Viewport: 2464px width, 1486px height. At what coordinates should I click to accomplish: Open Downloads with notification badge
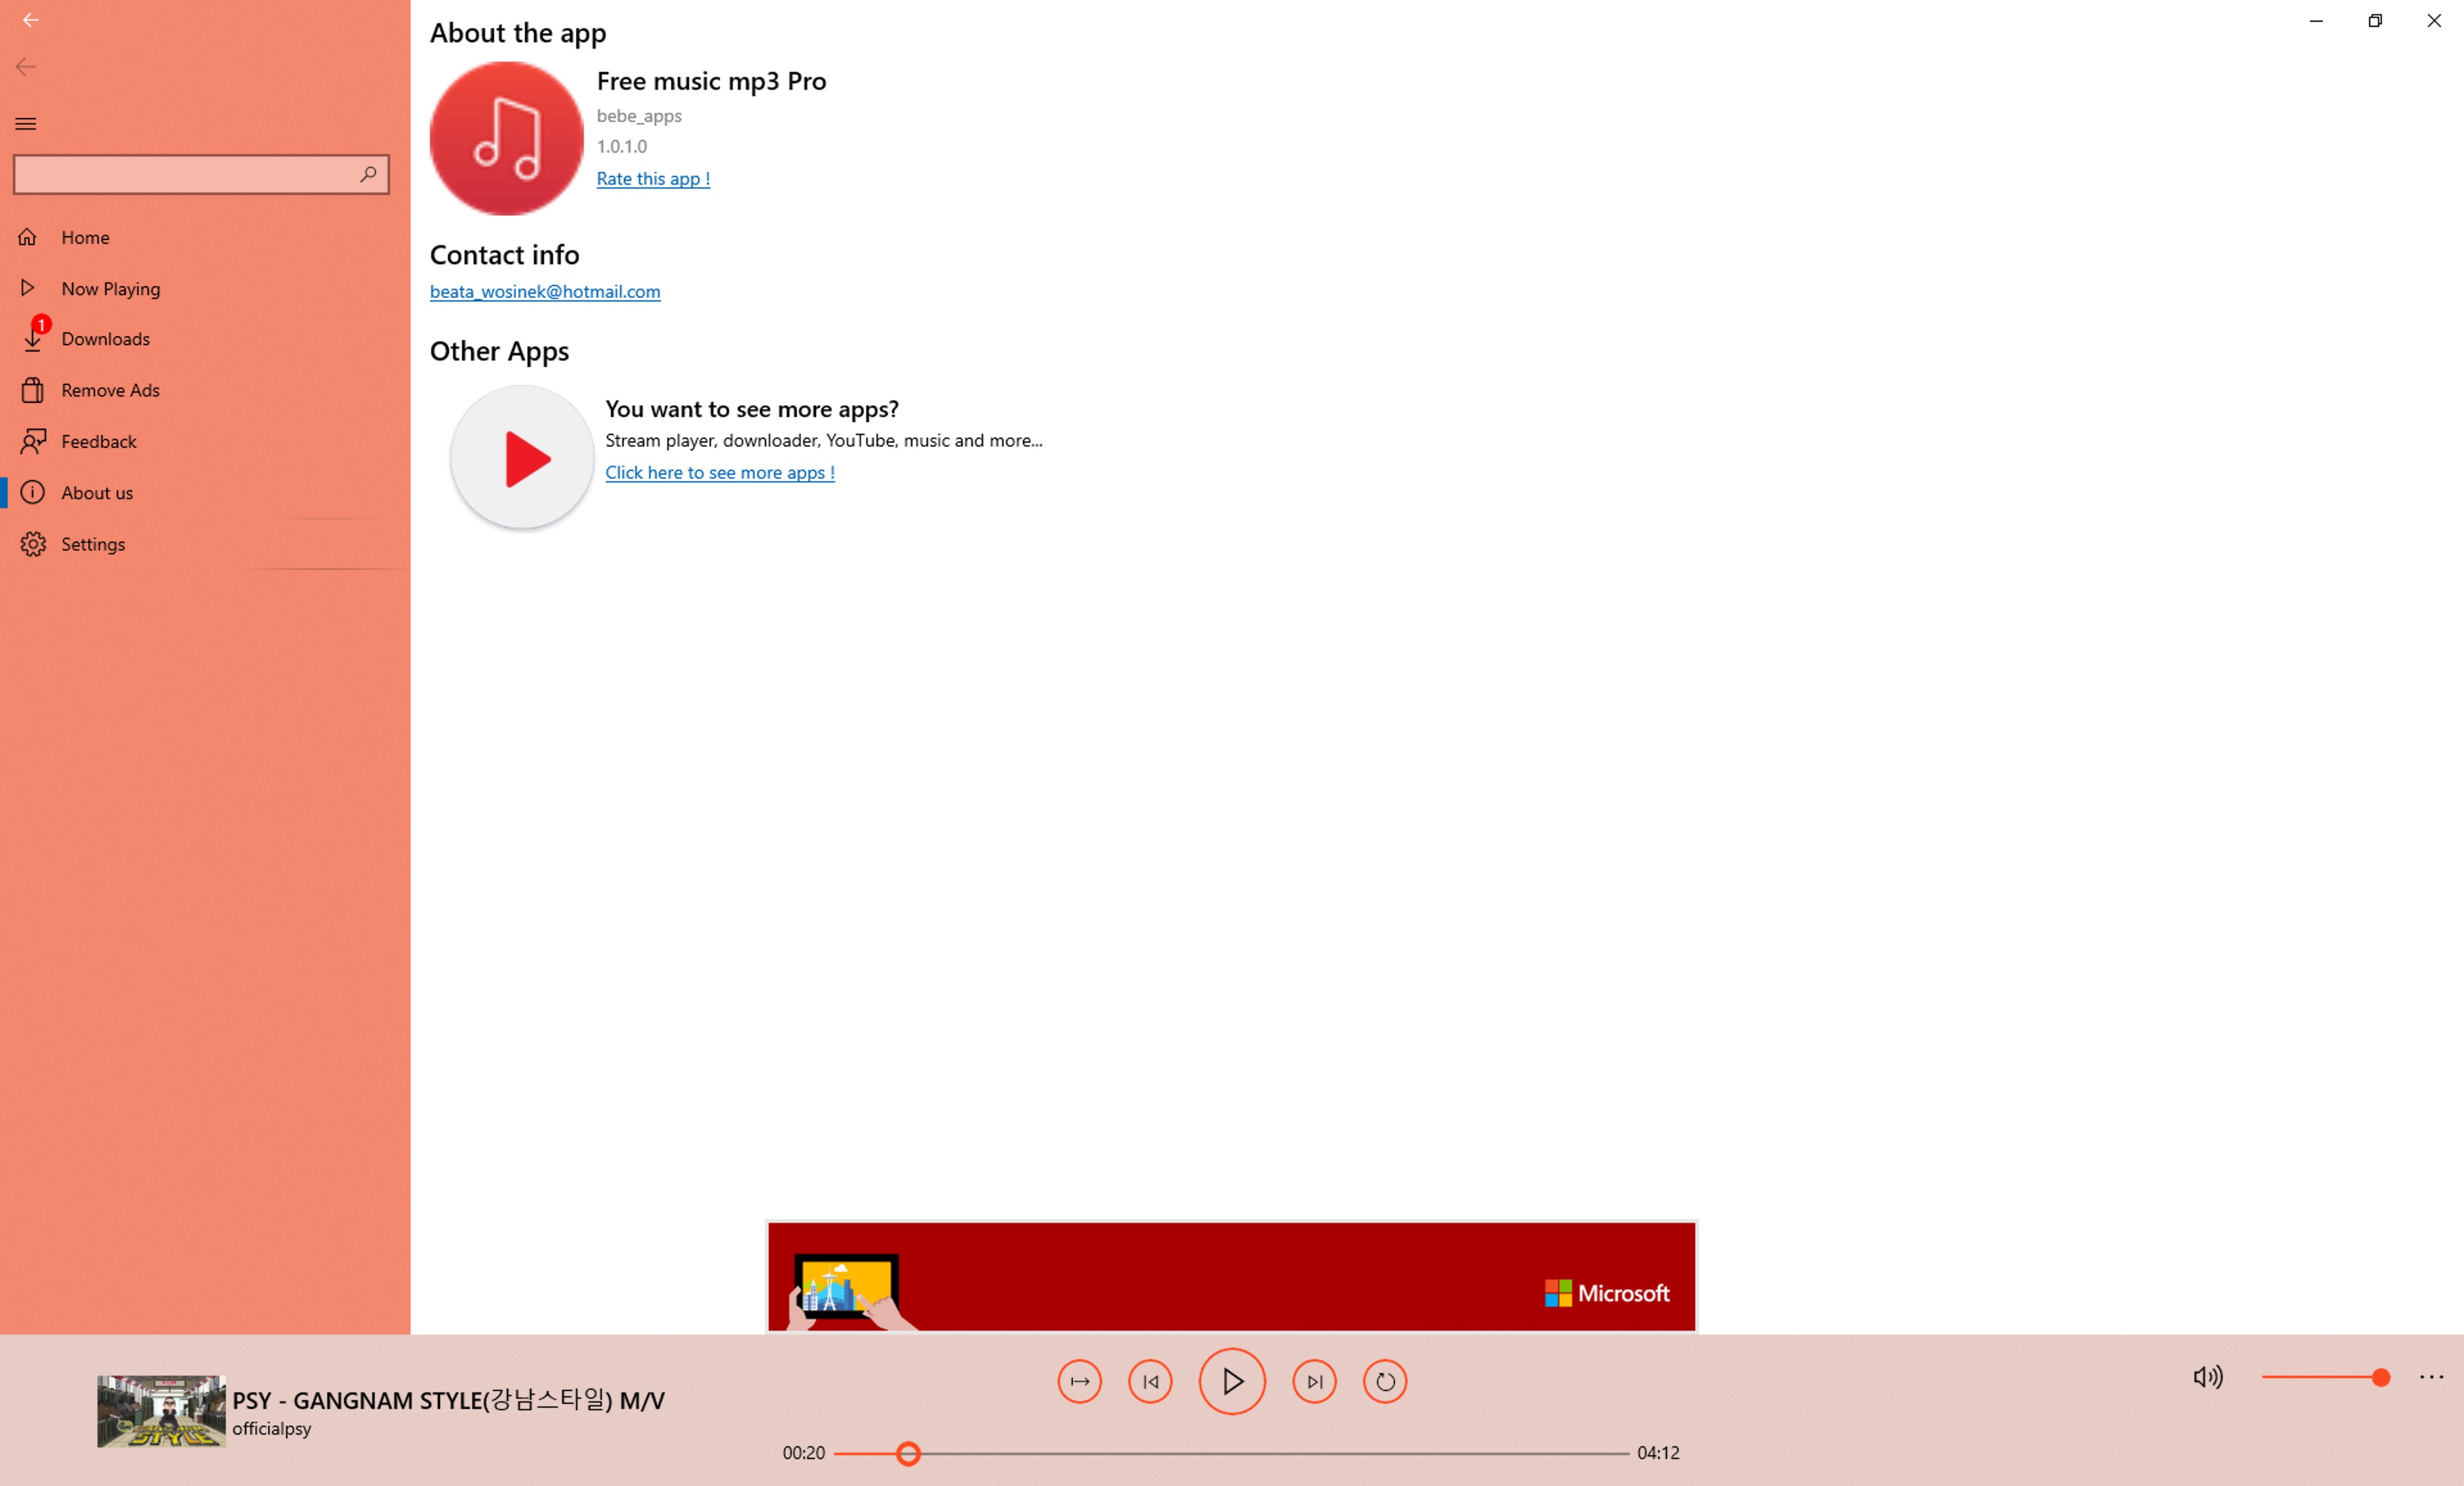click(x=105, y=339)
